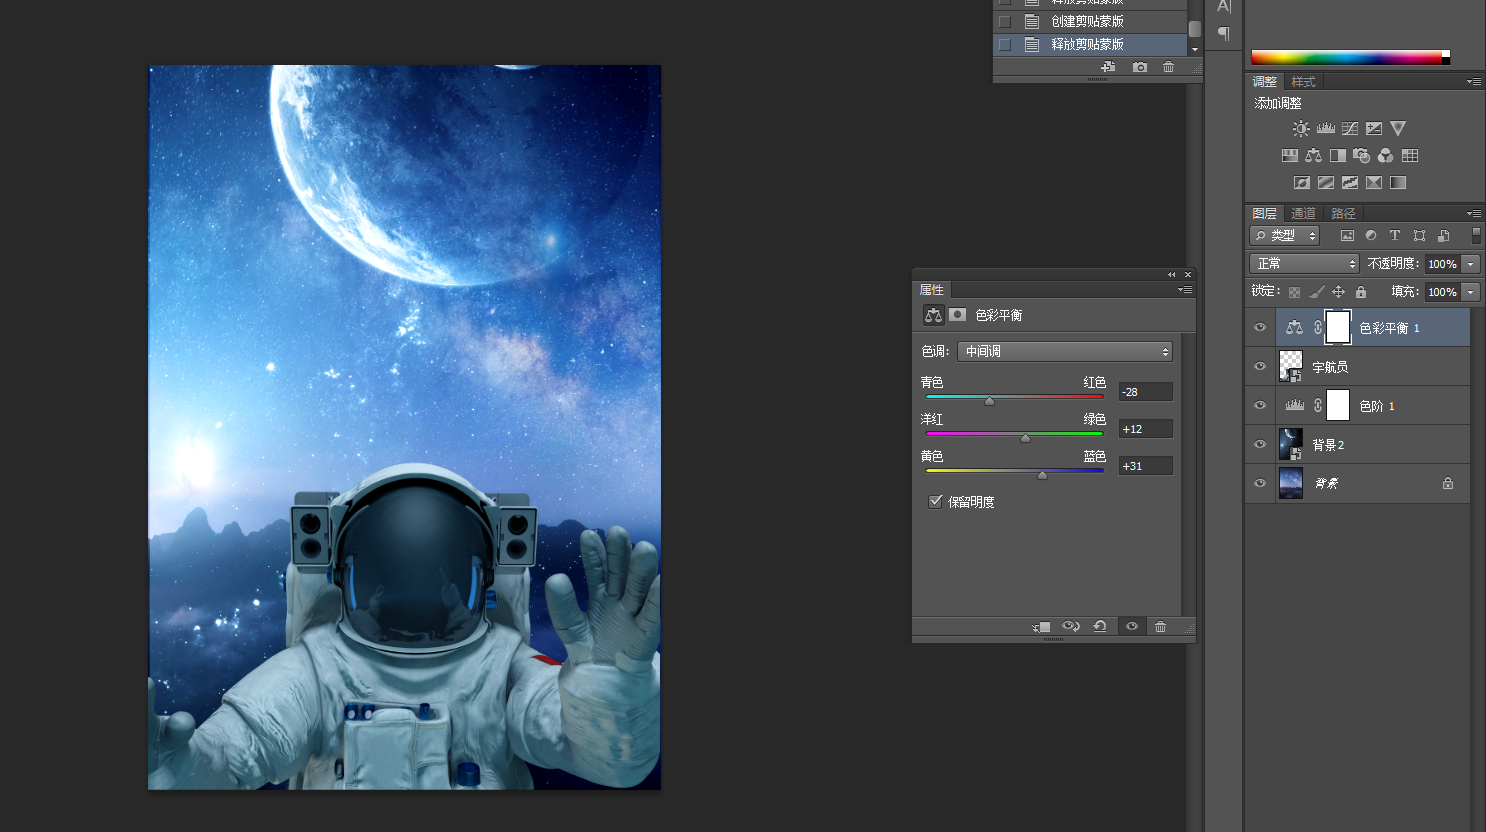1486x832 pixels.
Task: Hide the 背景2 layer
Action: [x=1260, y=445]
